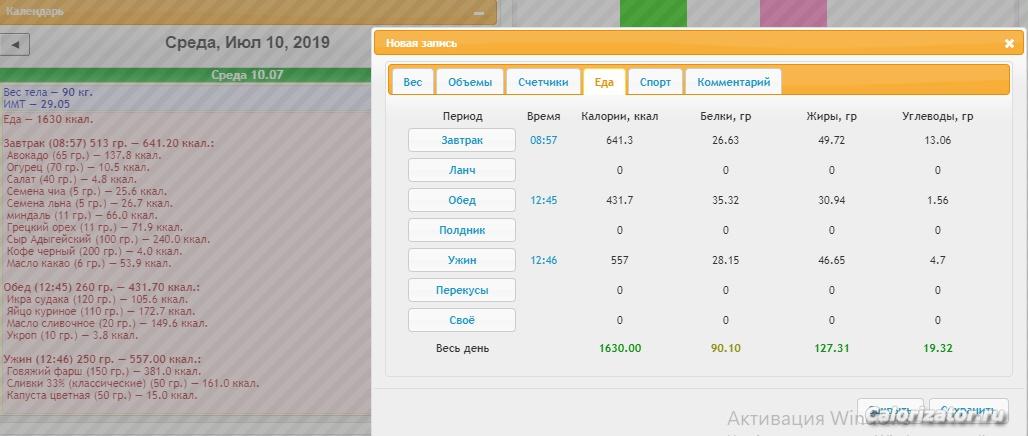Open the Своё meal period
Viewport: 1028px width, 436px height.
[462, 320]
